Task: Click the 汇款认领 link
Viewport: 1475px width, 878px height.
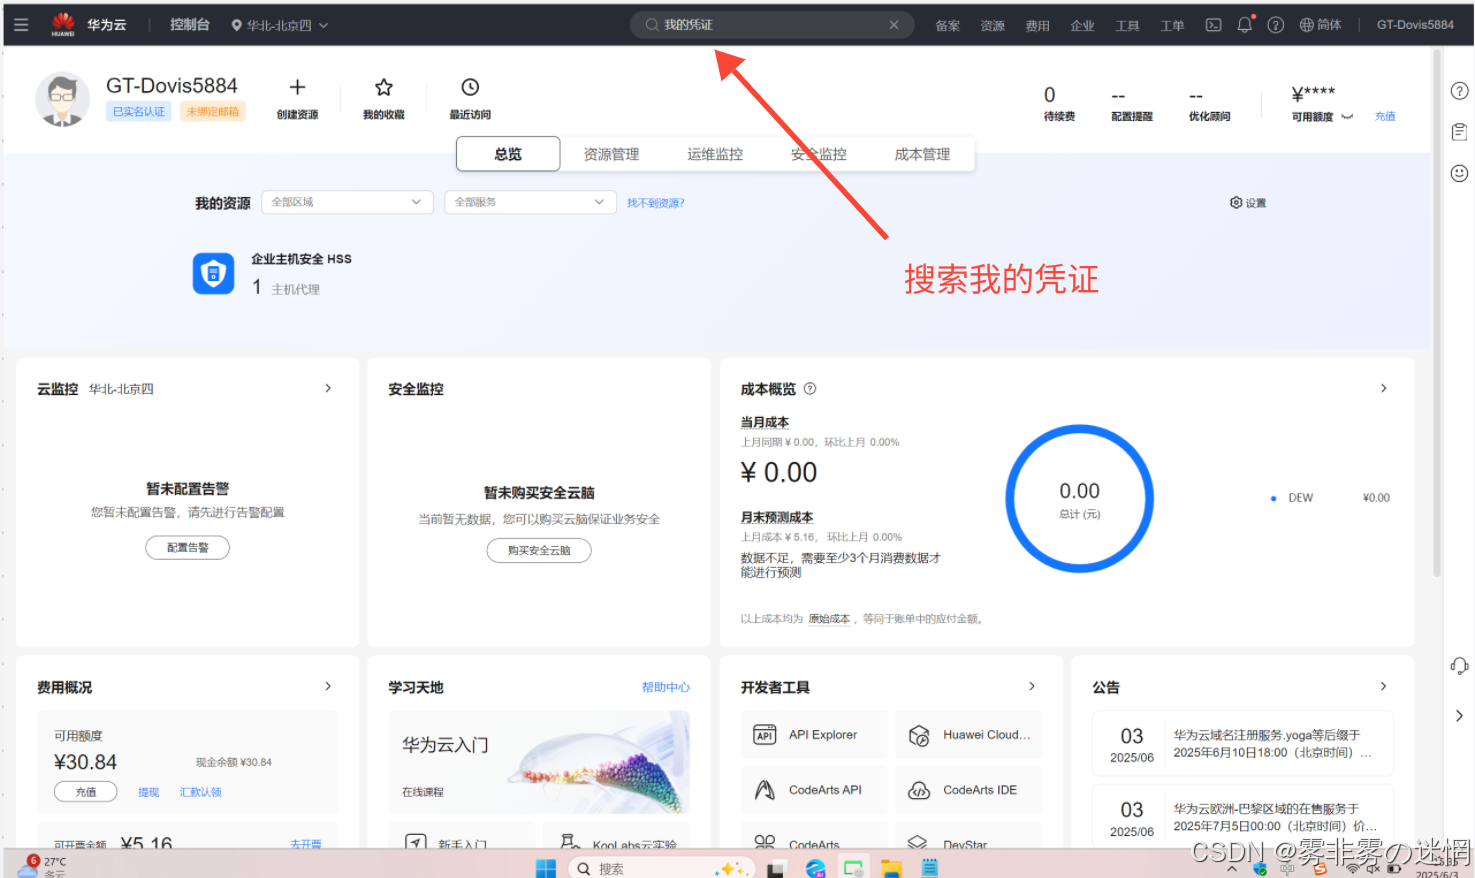Action: coord(201,792)
